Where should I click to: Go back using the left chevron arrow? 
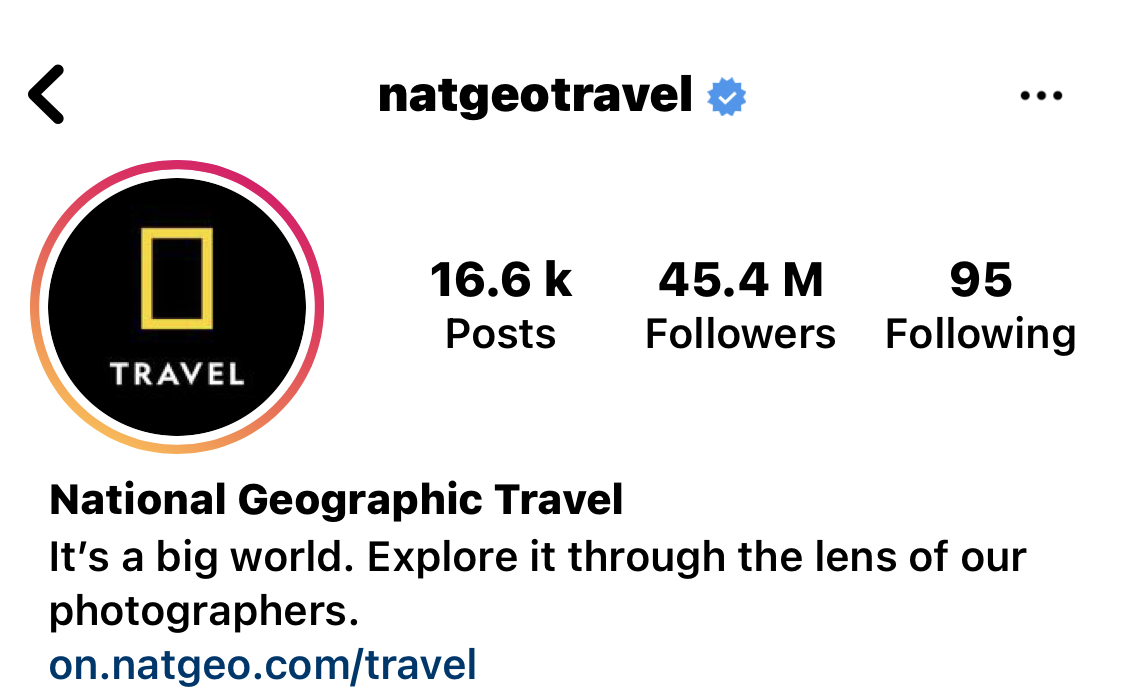pyautogui.click(x=47, y=95)
